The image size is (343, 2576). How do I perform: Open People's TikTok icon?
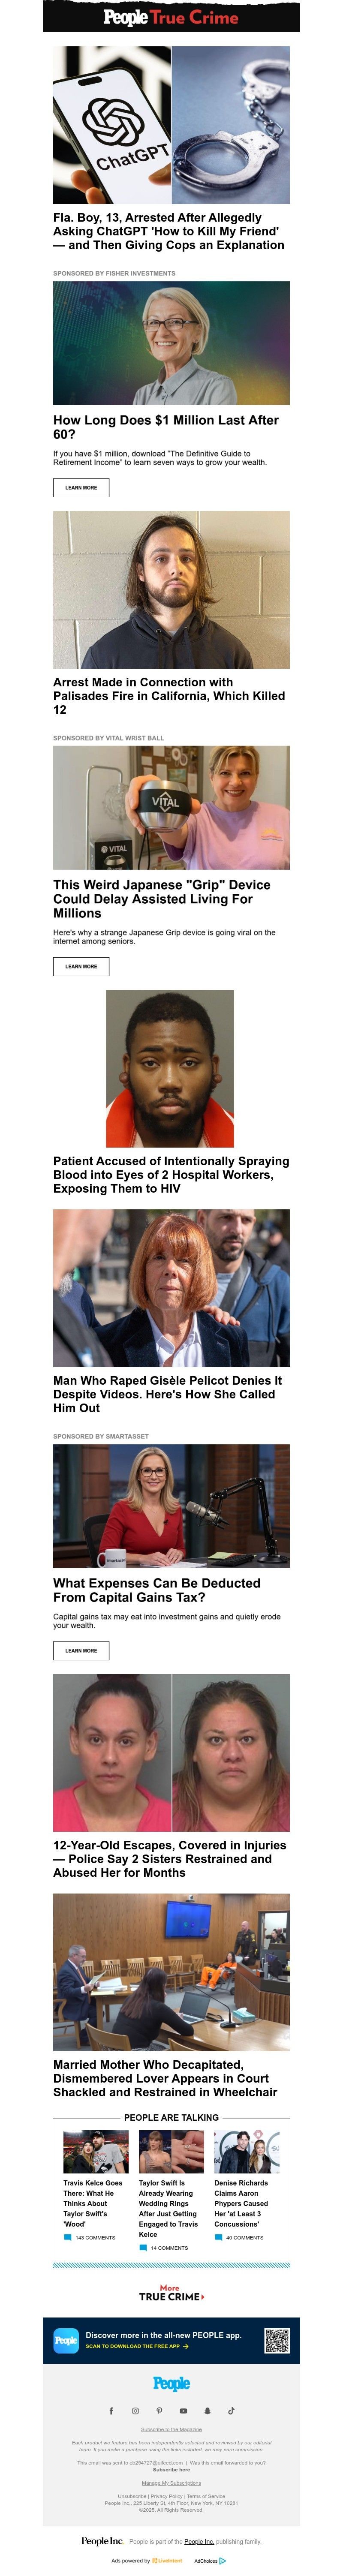coord(231,2410)
